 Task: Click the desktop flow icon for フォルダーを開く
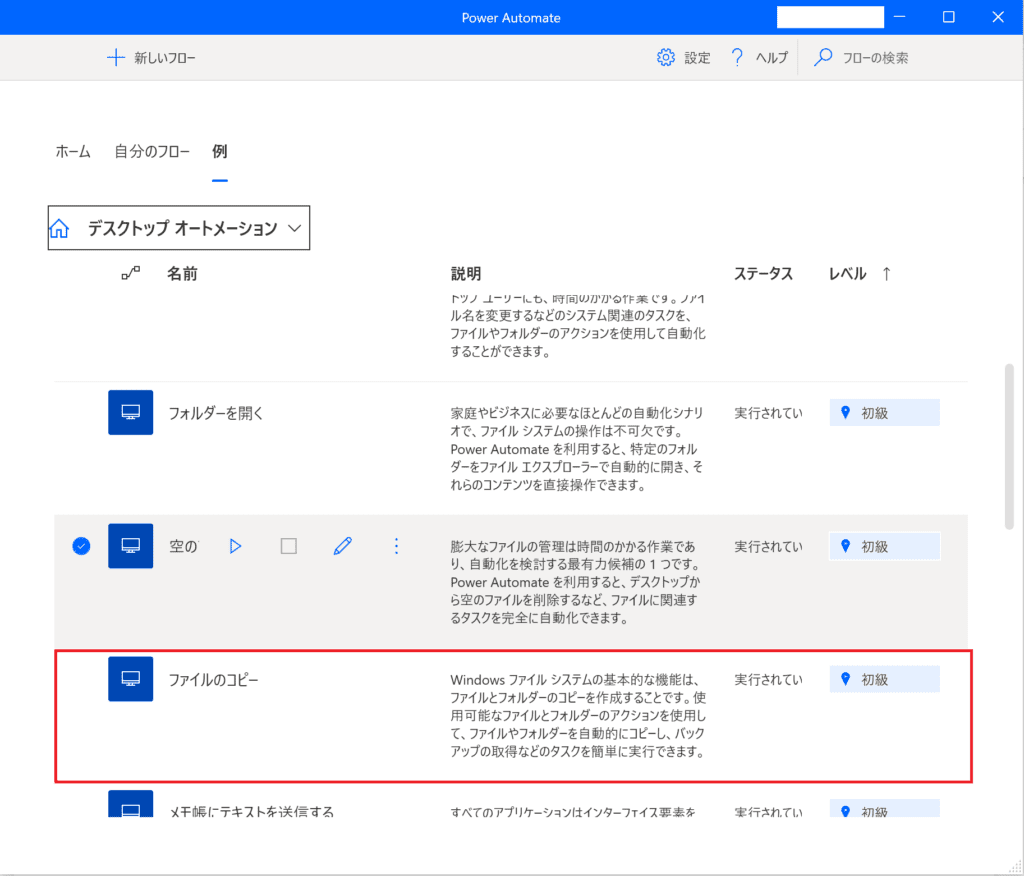pos(130,412)
